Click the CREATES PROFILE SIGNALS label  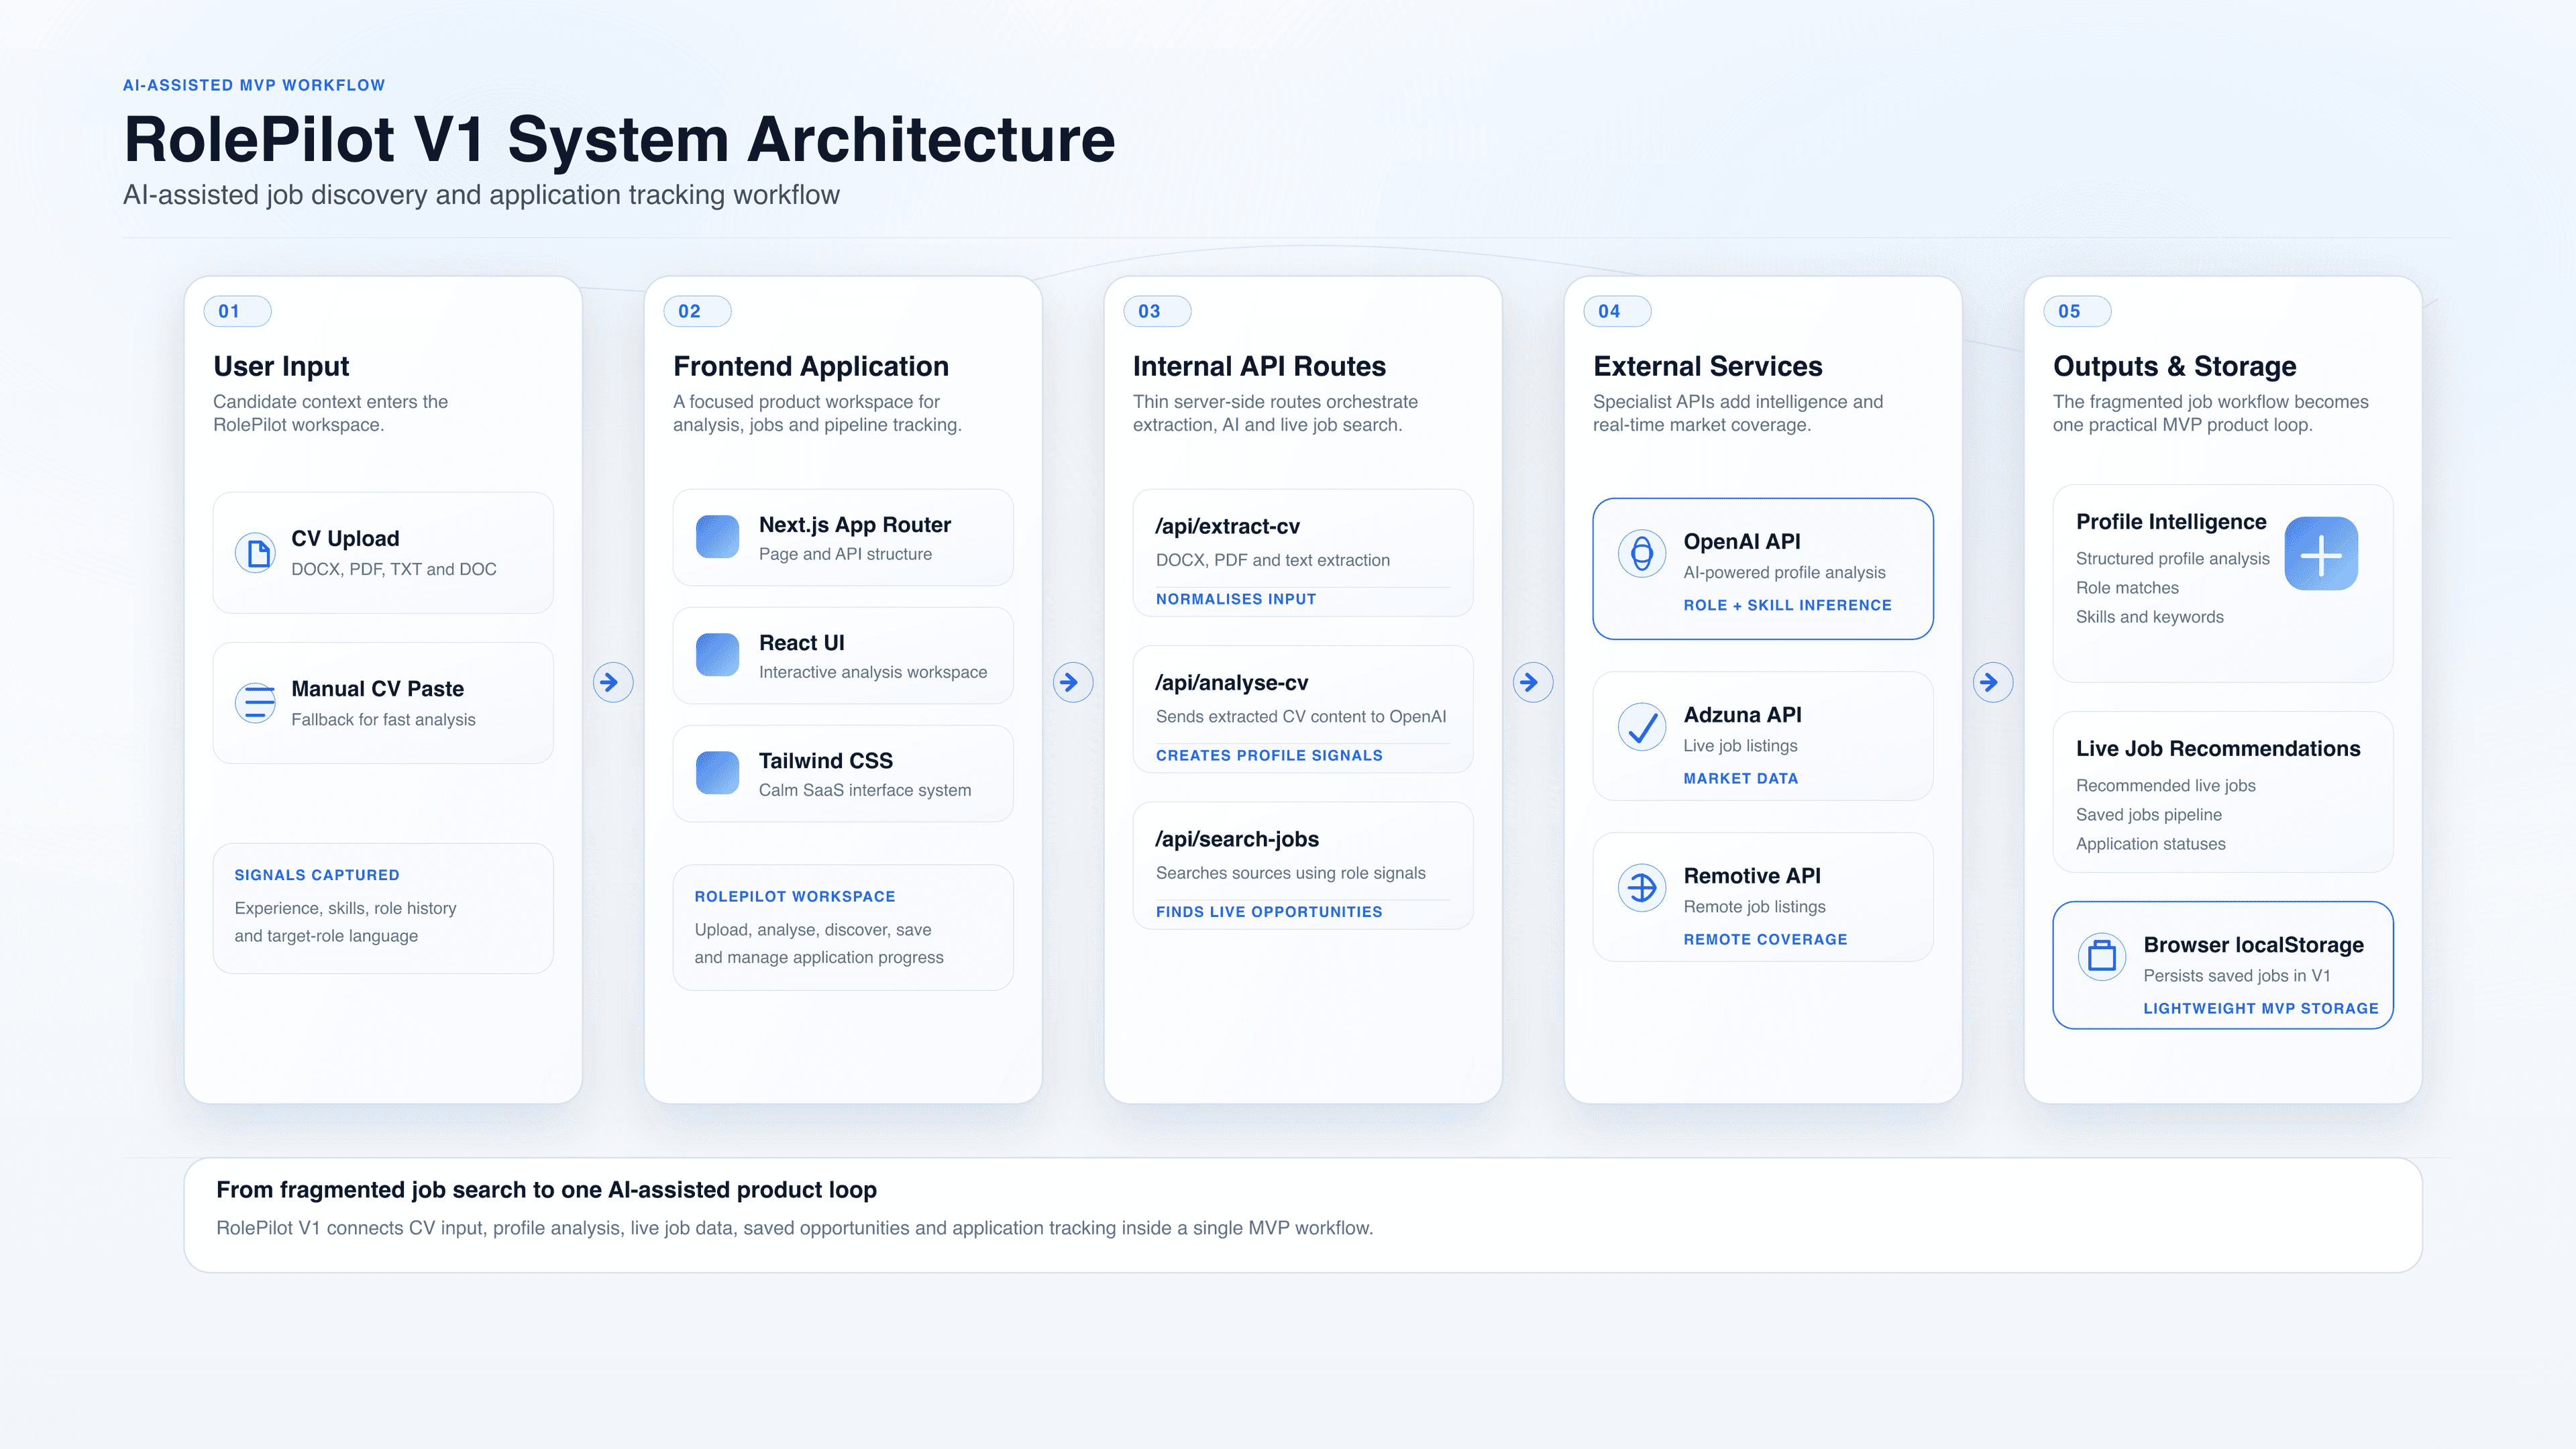tap(1269, 755)
